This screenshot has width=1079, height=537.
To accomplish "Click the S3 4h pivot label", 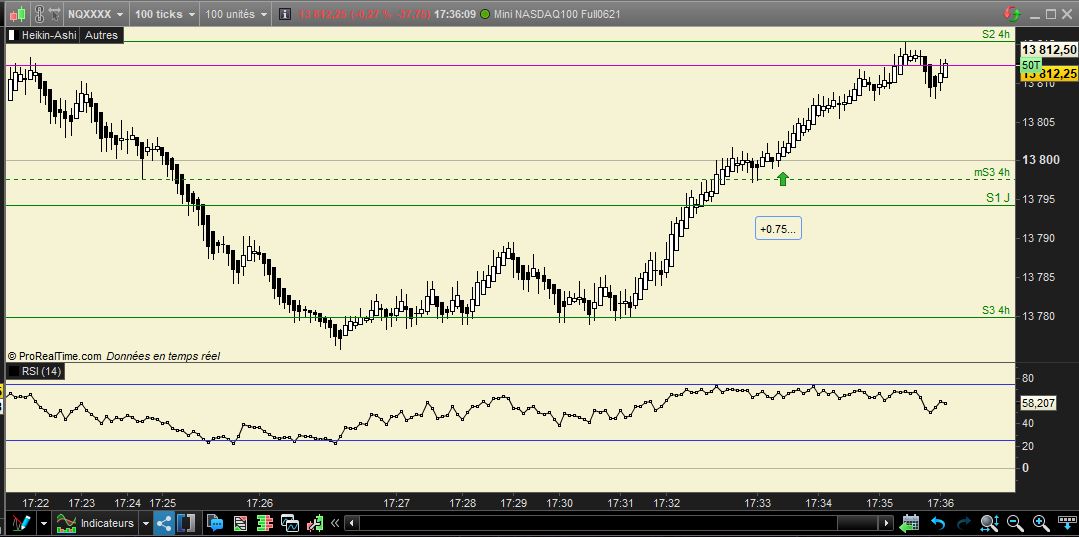I will (x=996, y=310).
